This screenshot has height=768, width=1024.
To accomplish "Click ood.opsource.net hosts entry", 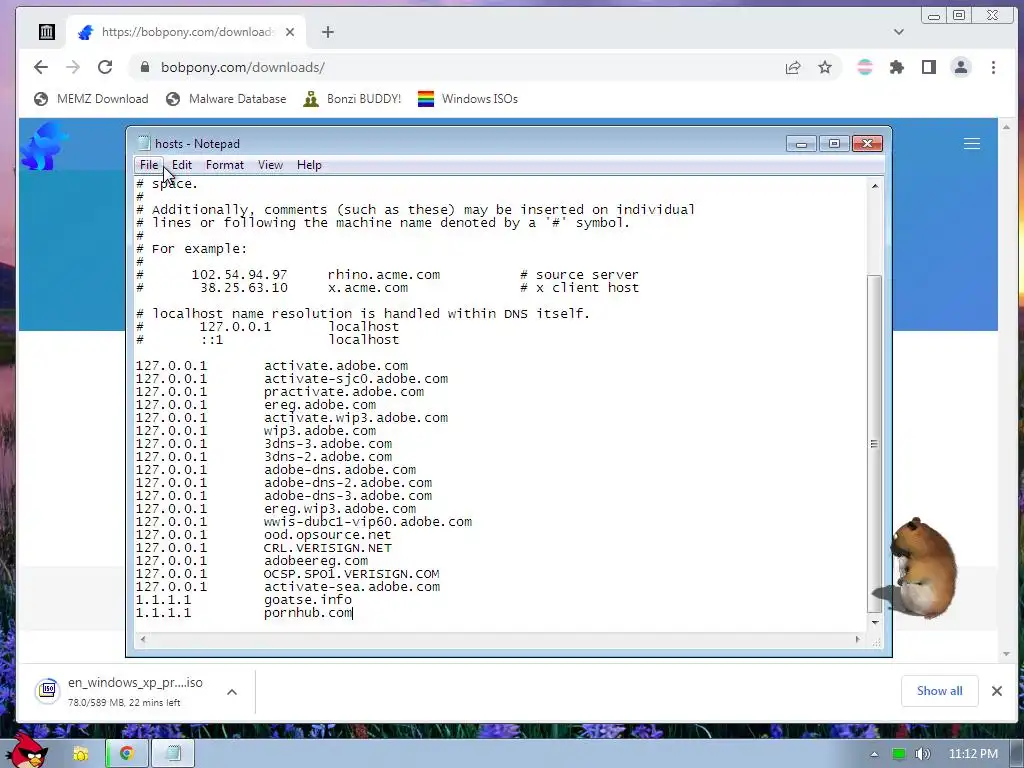I will click(263, 535).
